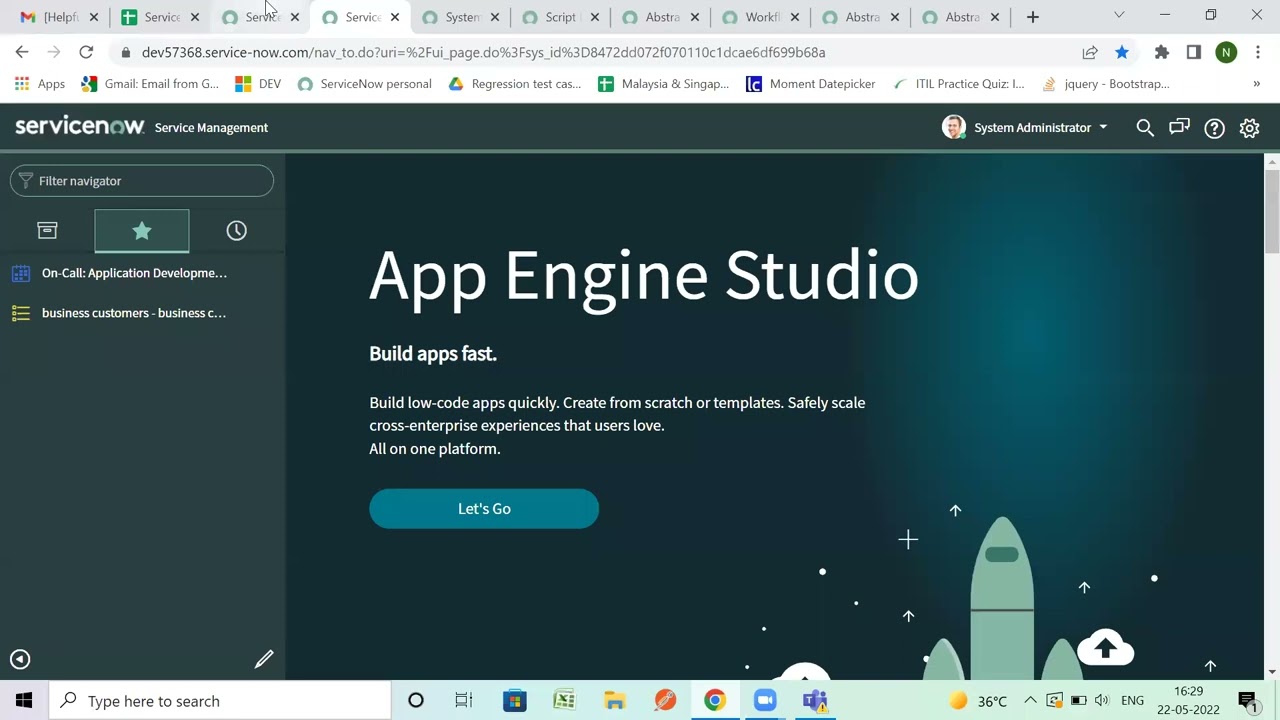Click the Filter navigator input
Viewport: 1280px width, 720px height.
pyautogui.click(x=142, y=181)
